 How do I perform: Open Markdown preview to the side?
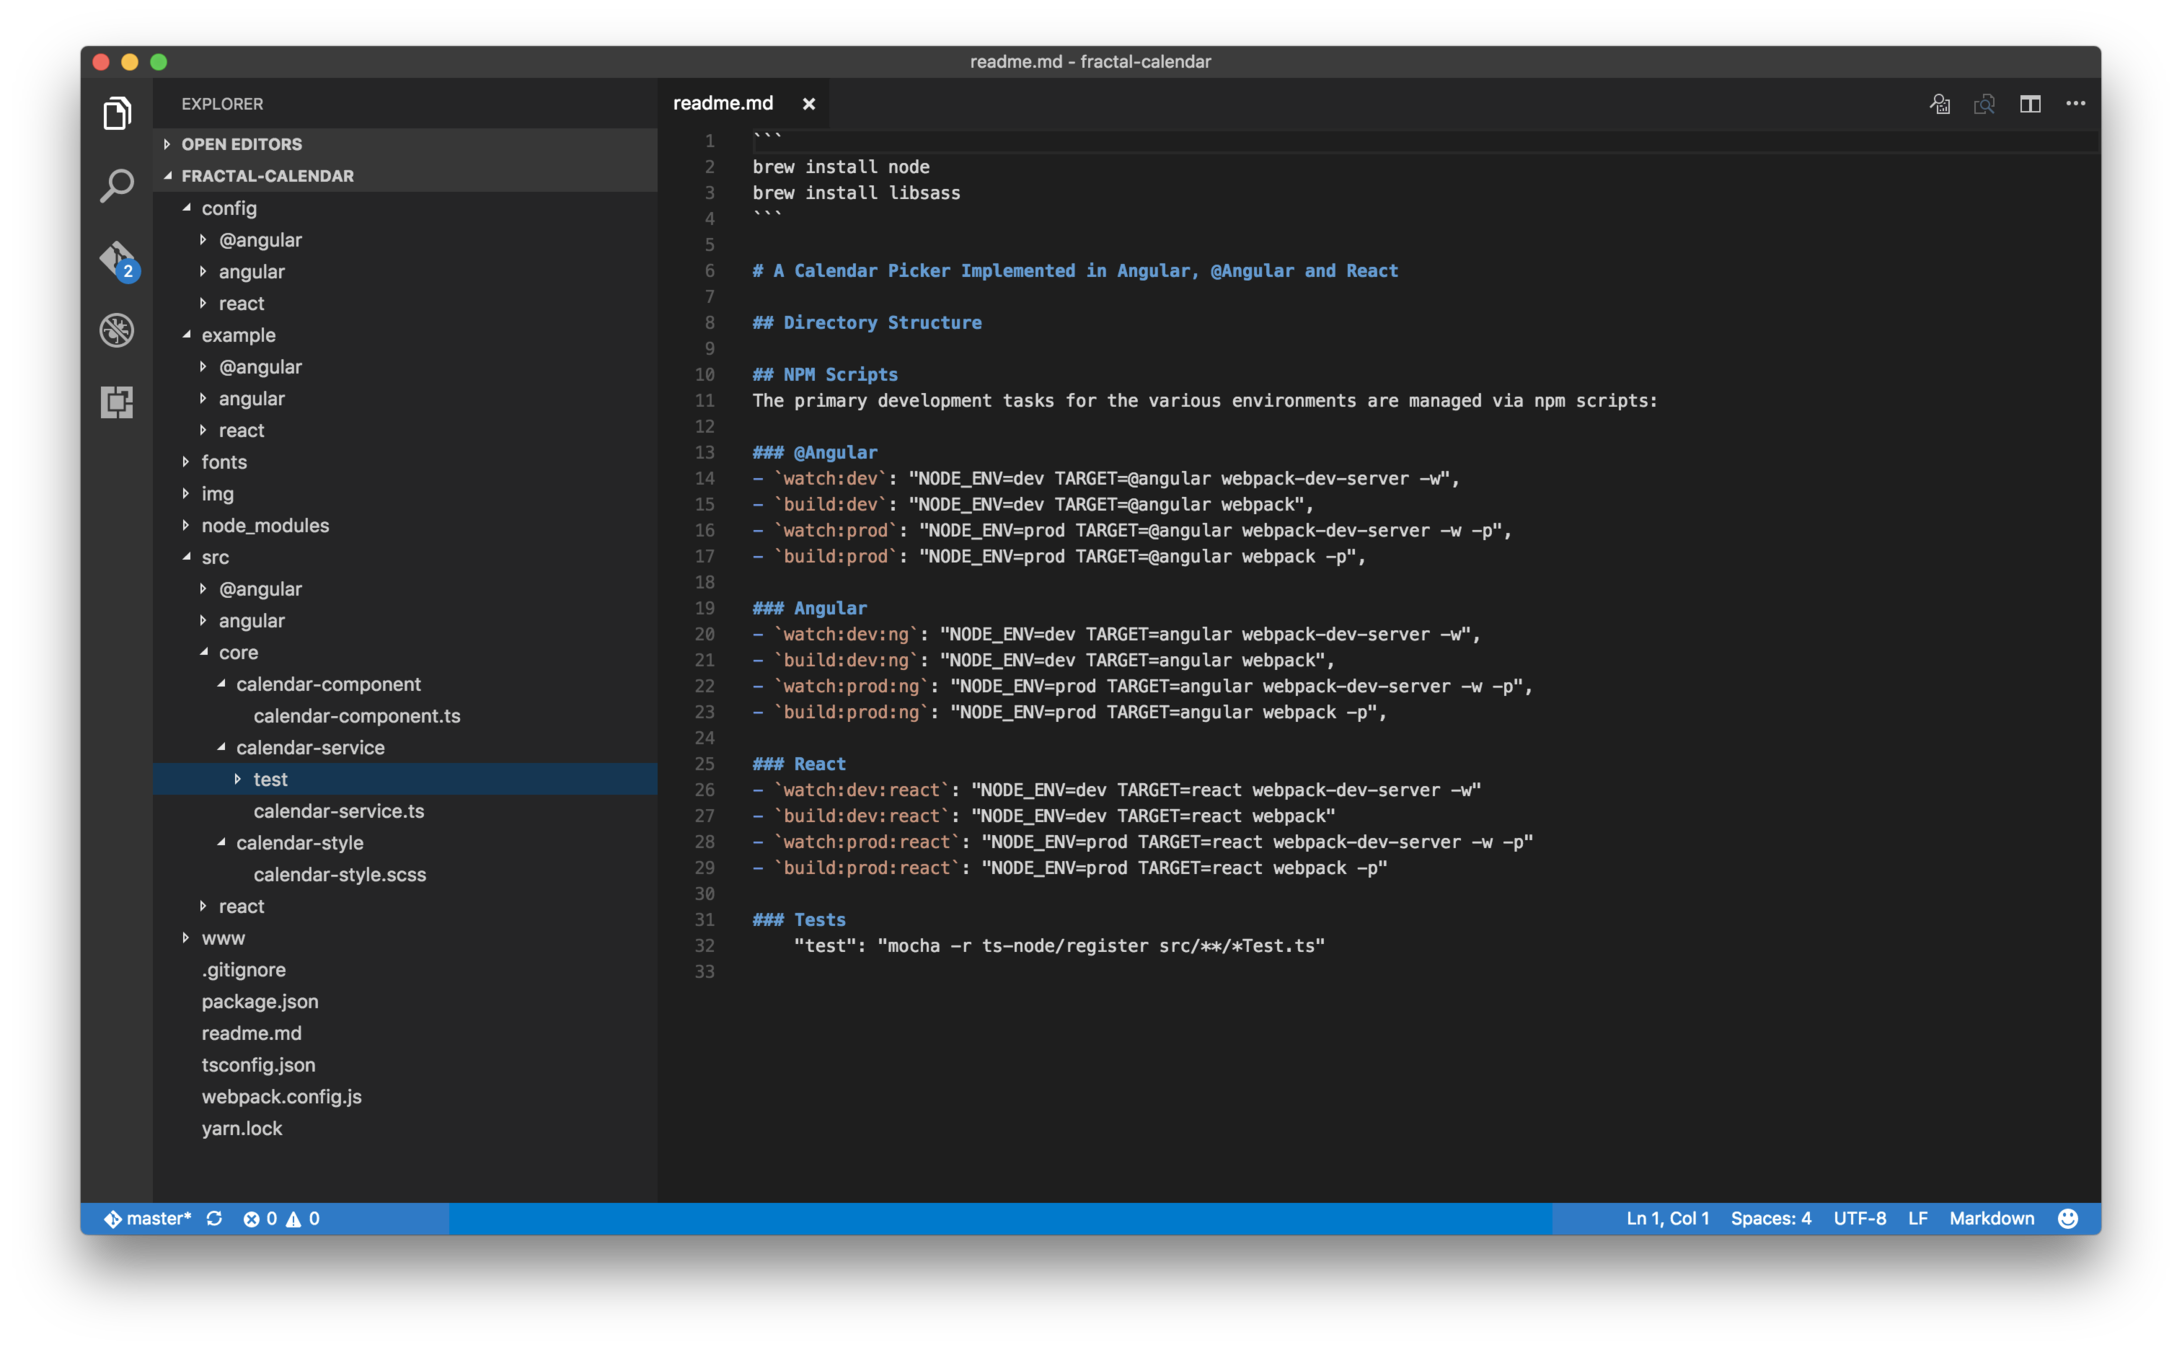click(x=1985, y=104)
